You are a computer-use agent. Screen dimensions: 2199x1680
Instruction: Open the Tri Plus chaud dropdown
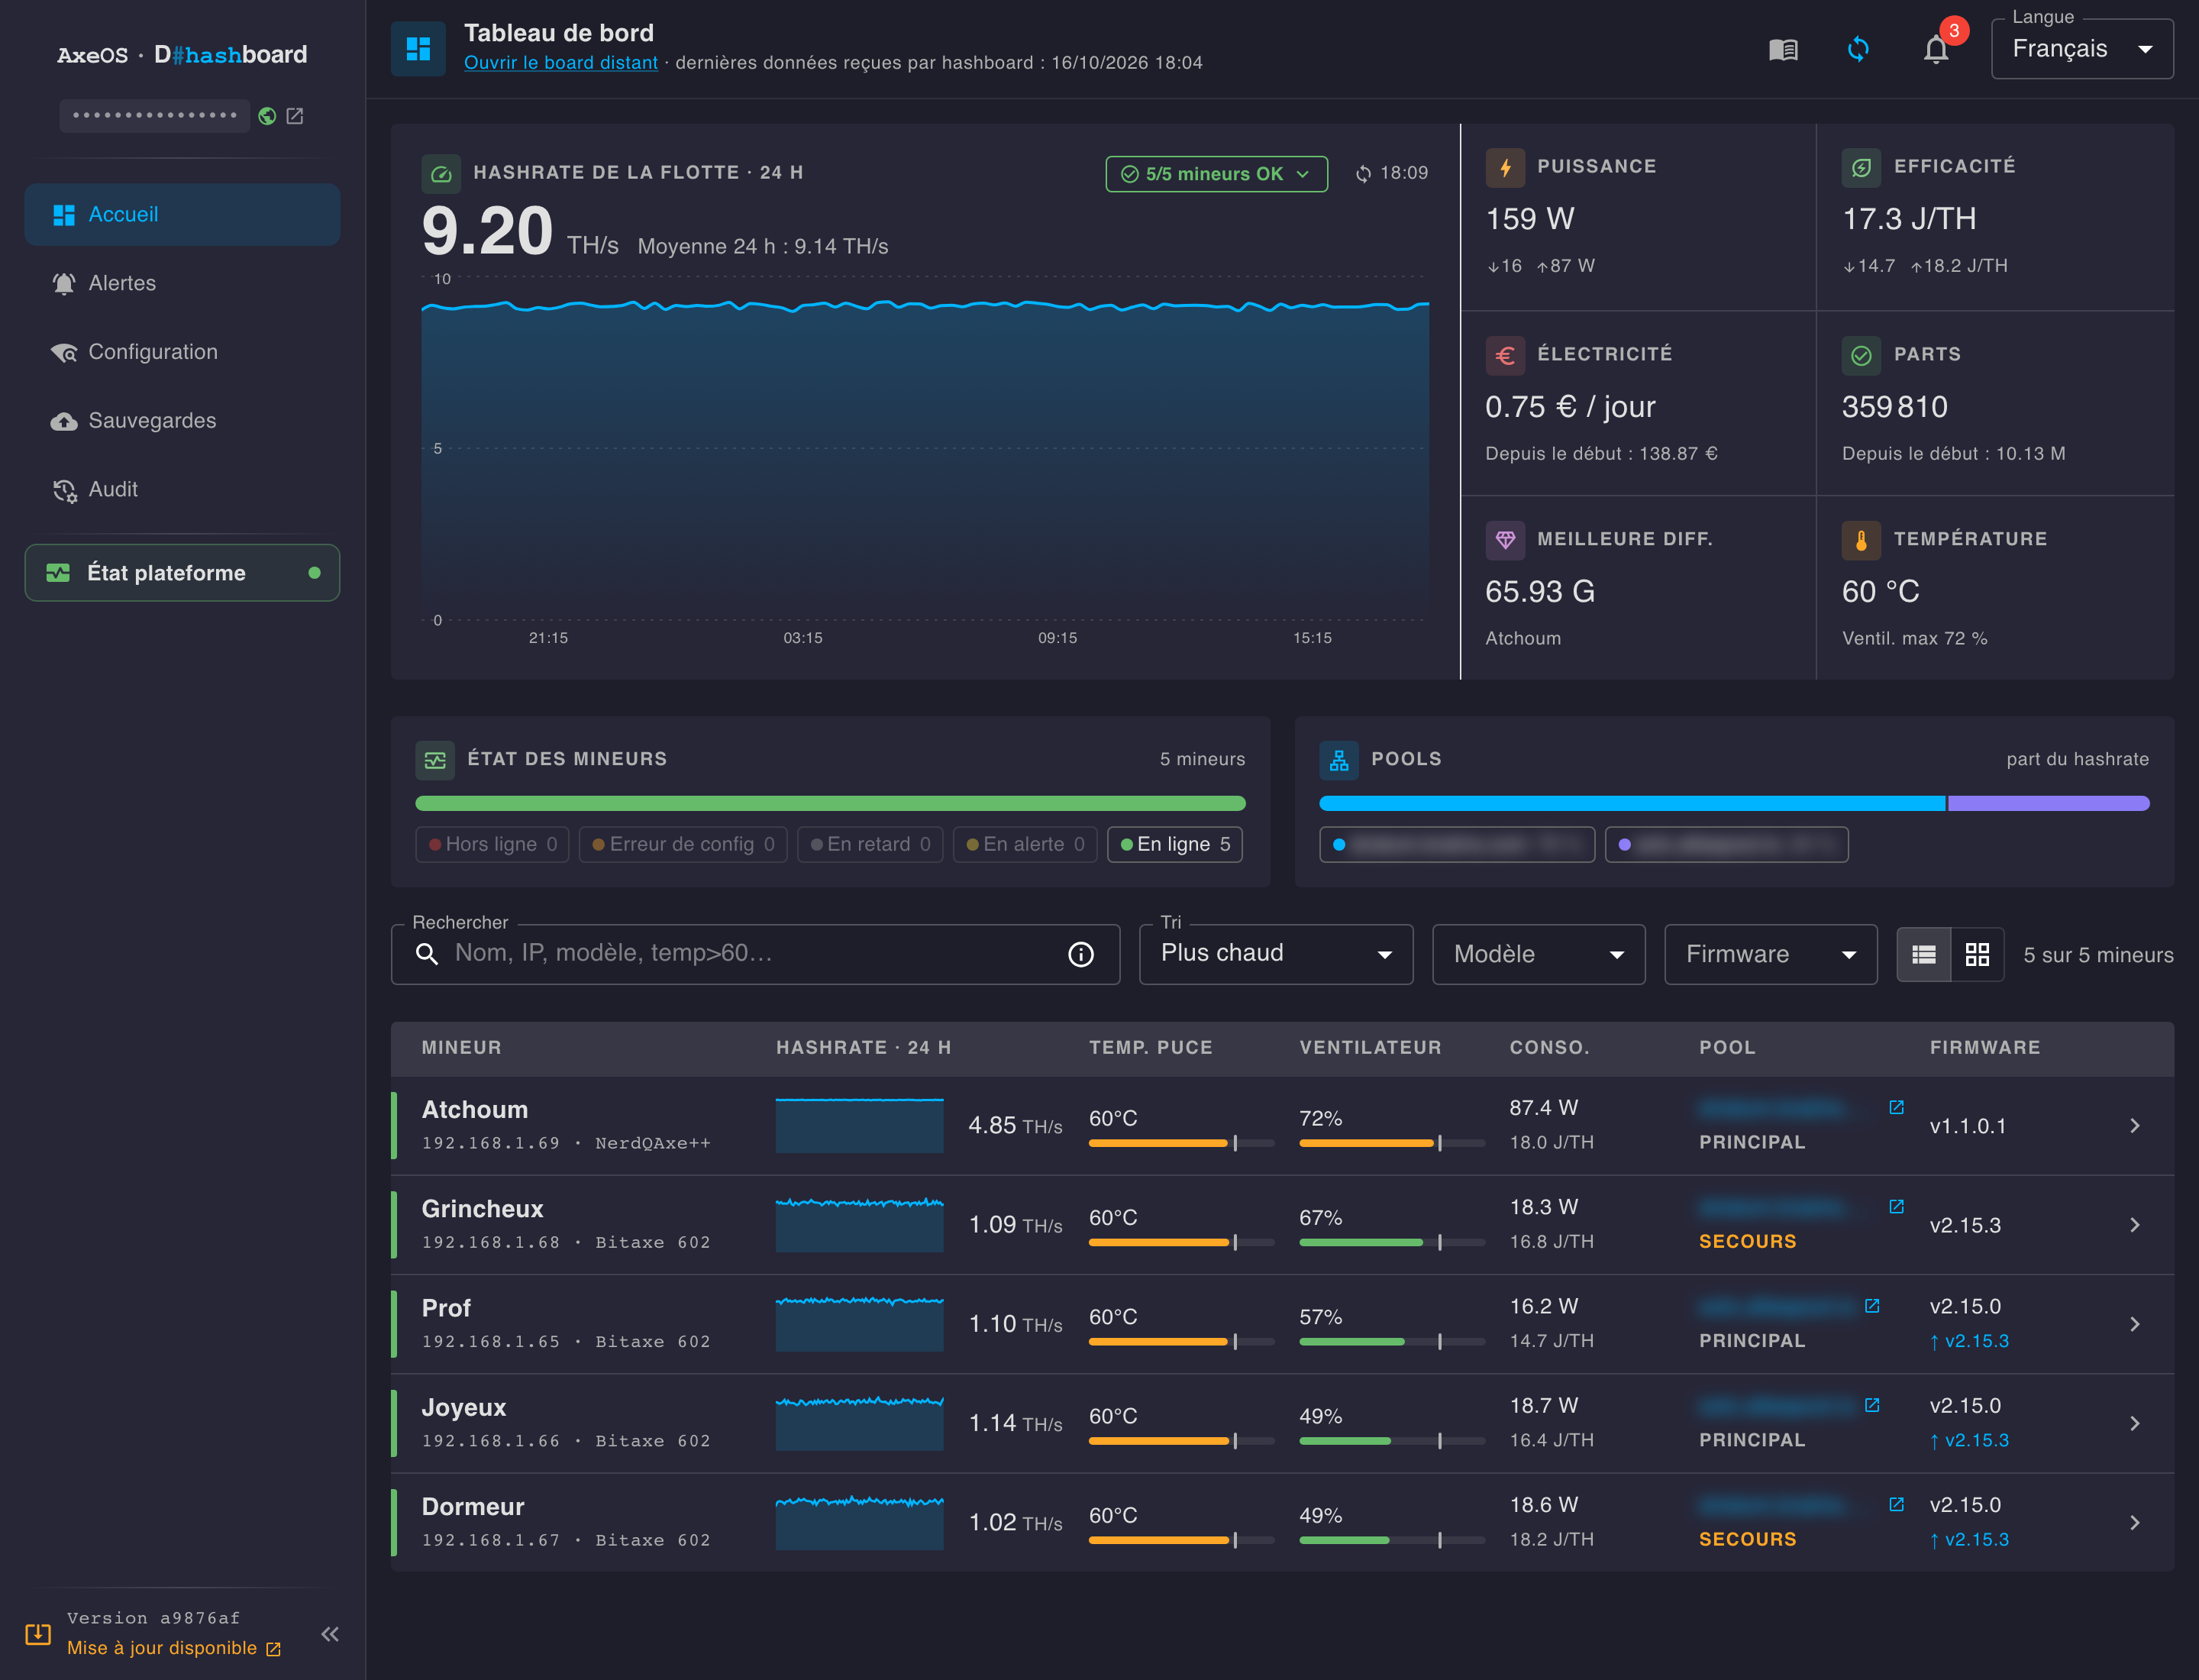pyautogui.click(x=1276, y=954)
